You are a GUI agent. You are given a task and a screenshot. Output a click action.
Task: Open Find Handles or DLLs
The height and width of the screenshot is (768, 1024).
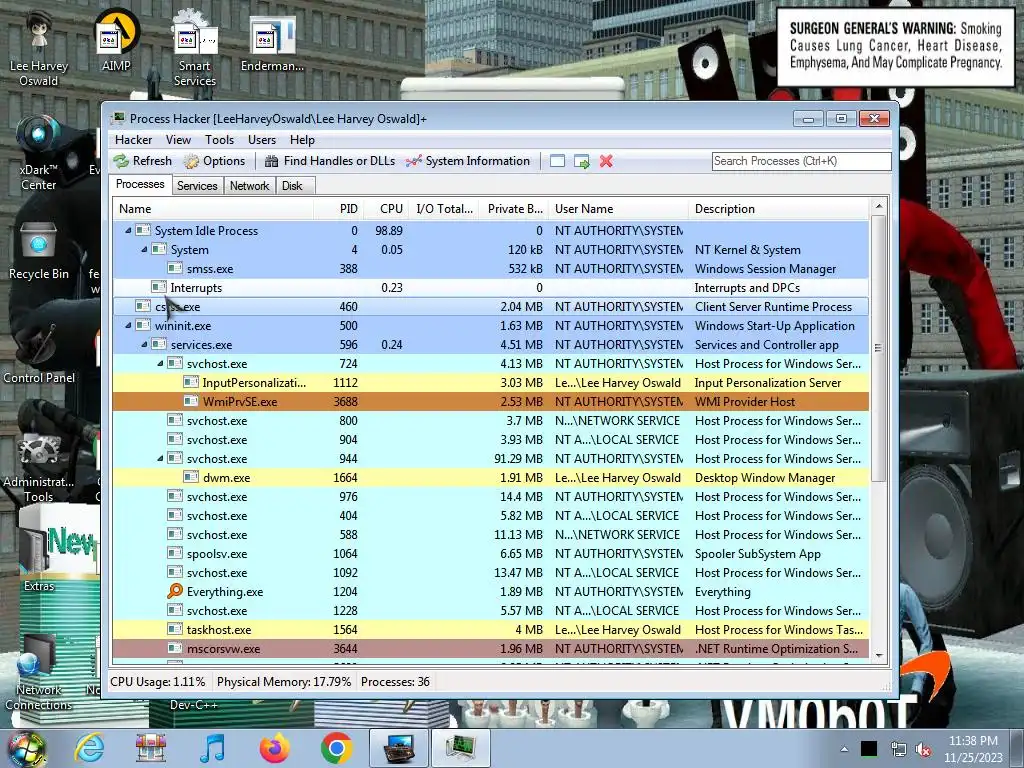(x=330, y=161)
